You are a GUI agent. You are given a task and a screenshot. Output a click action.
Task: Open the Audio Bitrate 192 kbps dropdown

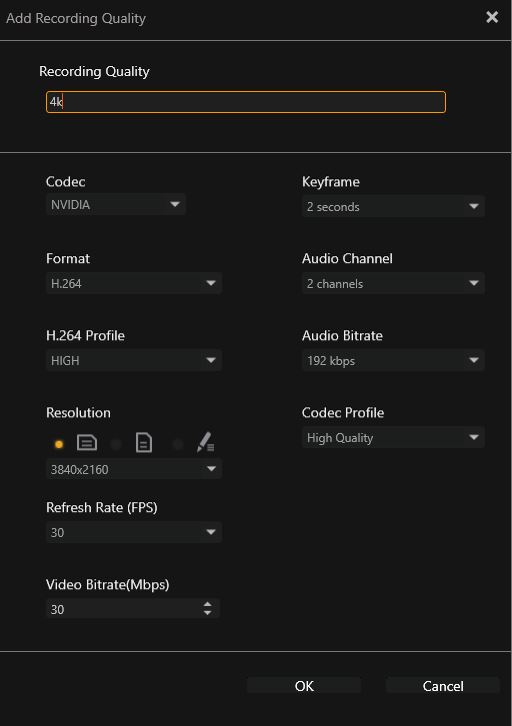coord(393,360)
